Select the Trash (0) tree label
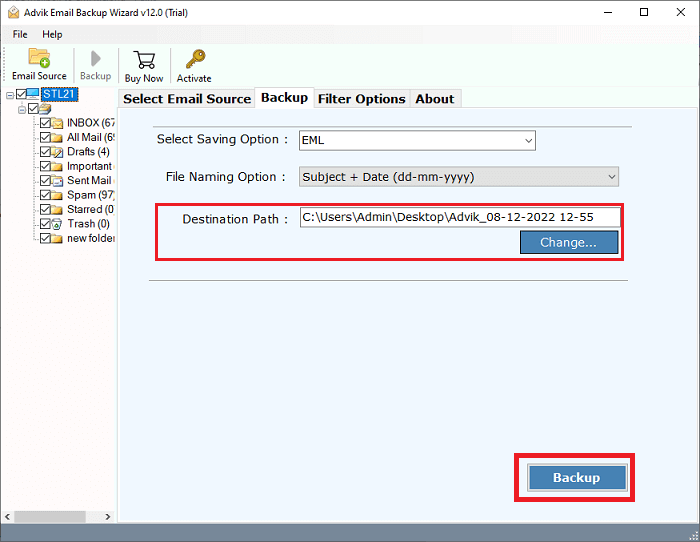The image size is (700, 542). click(x=88, y=224)
